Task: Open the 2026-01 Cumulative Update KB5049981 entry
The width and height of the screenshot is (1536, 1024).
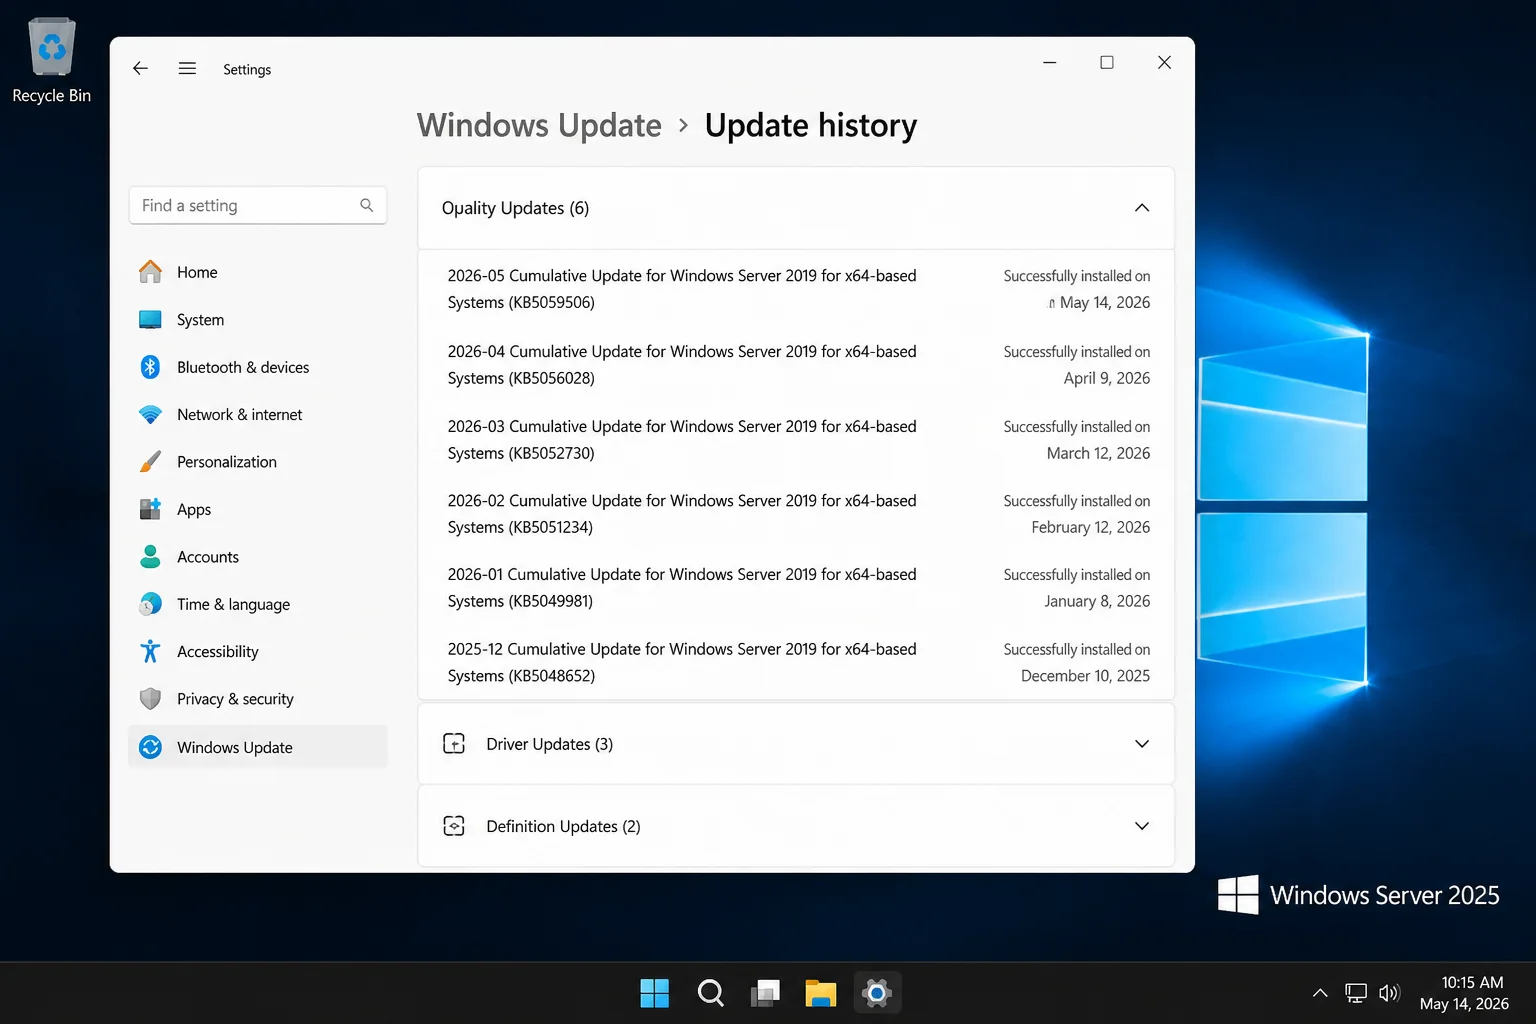Action: [796, 588]
